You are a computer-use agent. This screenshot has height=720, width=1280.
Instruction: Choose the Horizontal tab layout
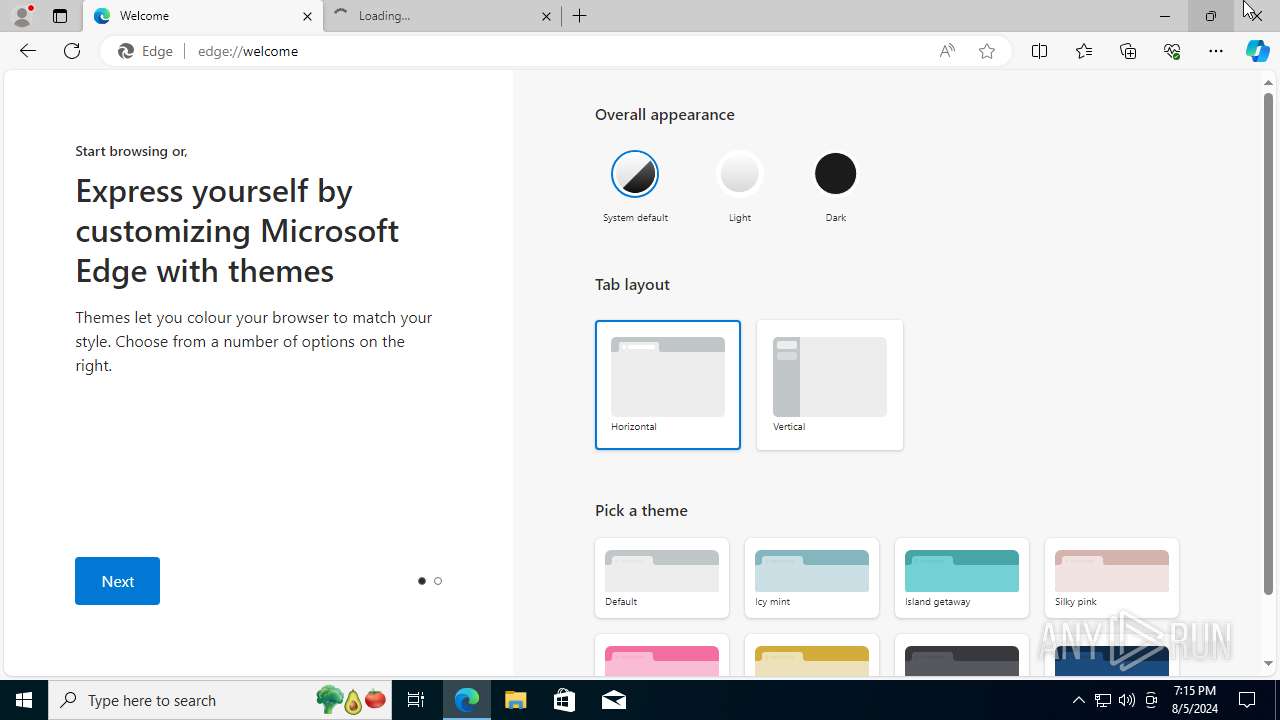[x=668, y=385]
